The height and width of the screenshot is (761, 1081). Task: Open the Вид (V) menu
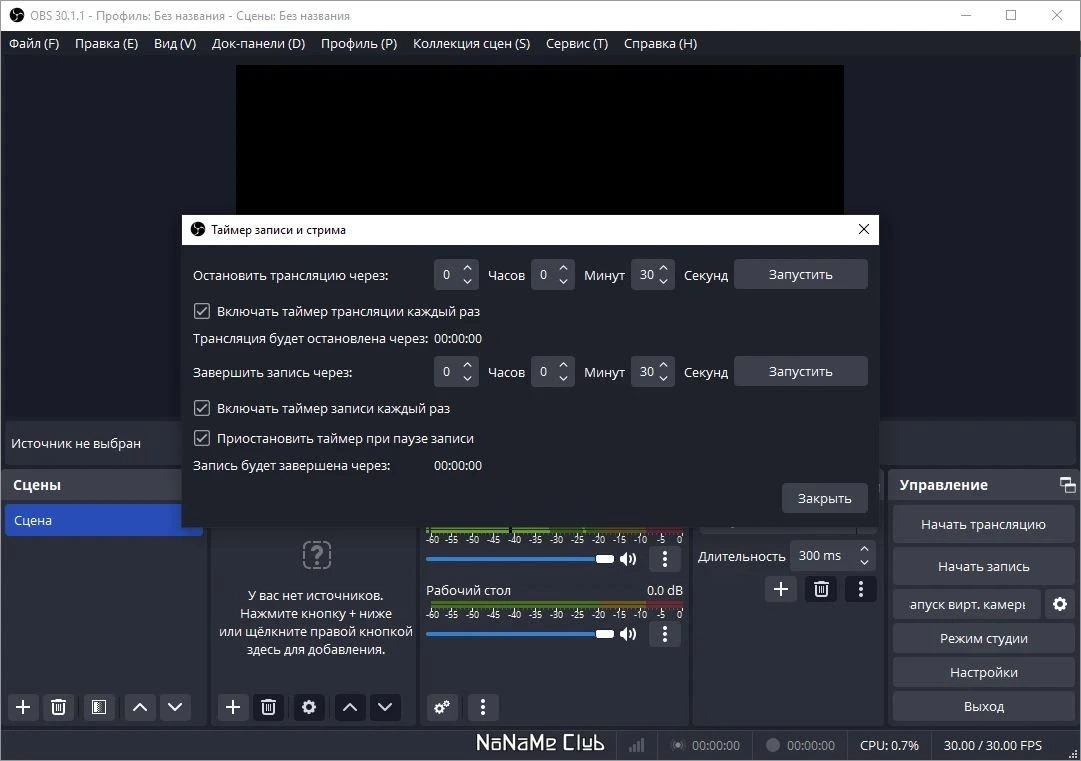pos(175,43)
